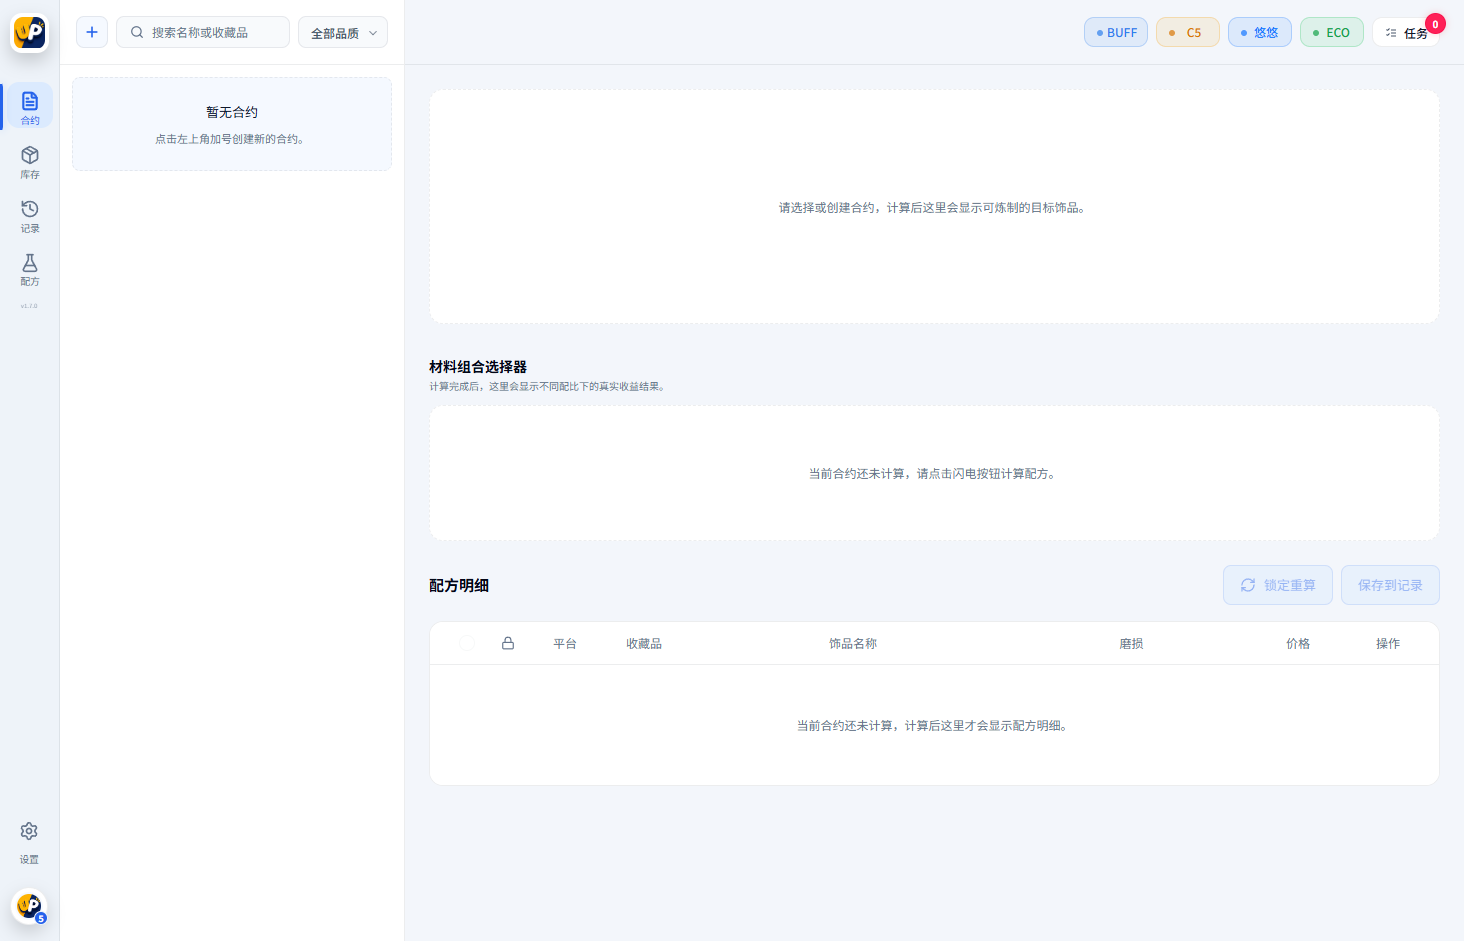Switch to the 磨损 column header
Viewport: 1464px width, 941px height.
click(1132, 643)
